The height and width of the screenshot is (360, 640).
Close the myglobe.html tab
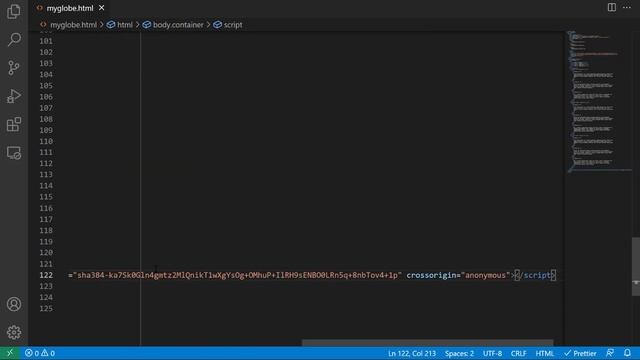pos(102,8)
